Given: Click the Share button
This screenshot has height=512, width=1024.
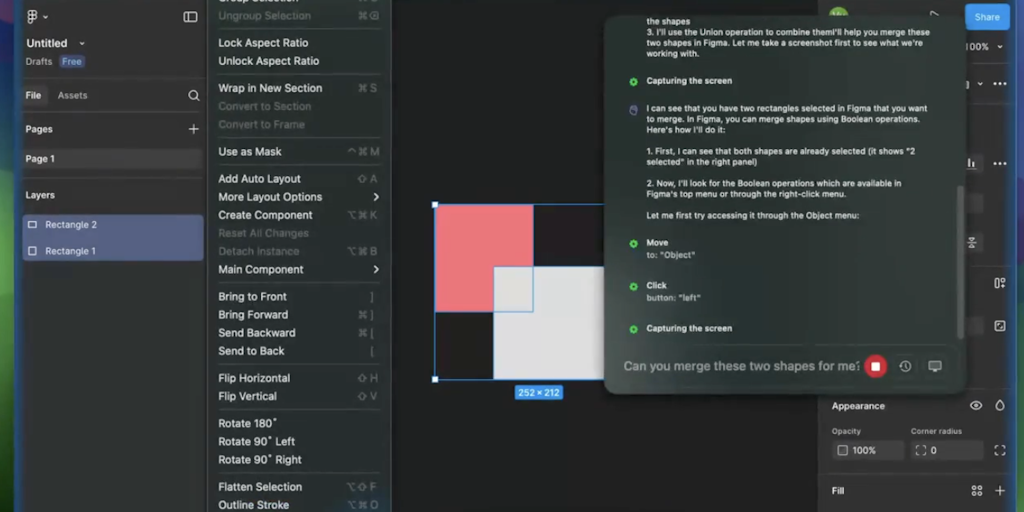Looking at the screenshot, I should coord(987,17).
